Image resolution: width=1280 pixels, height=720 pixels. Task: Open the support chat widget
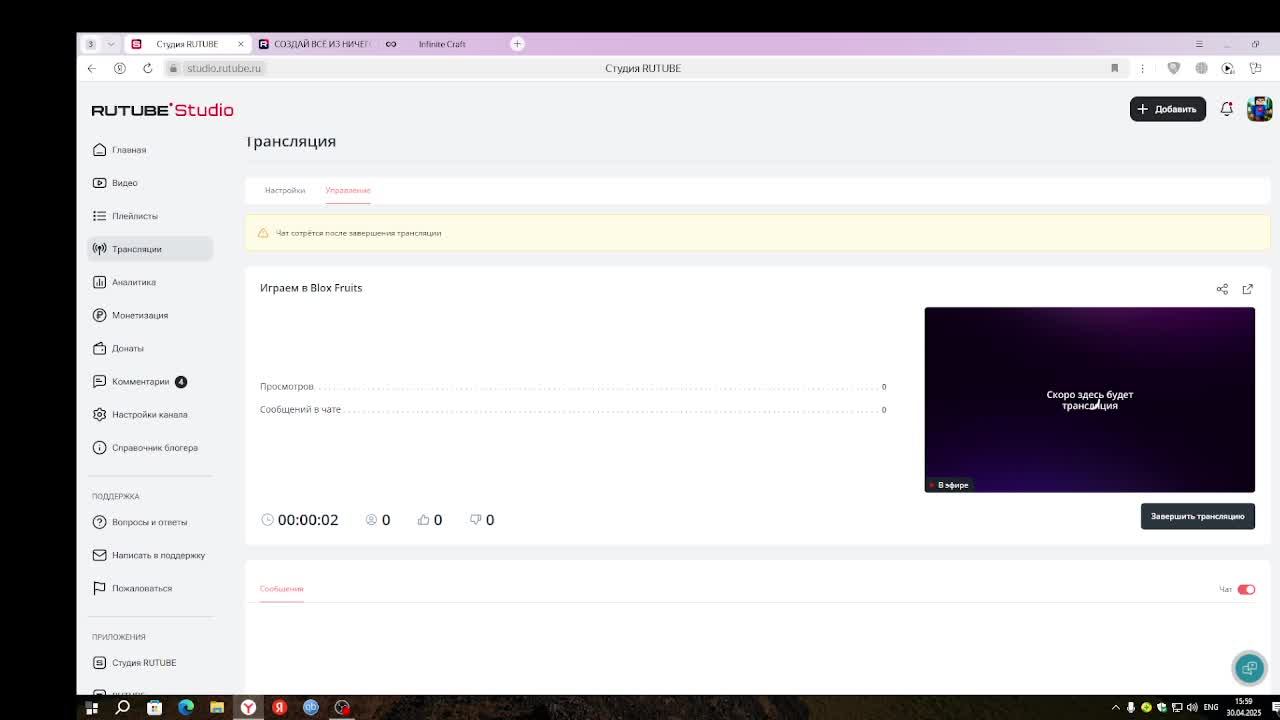click(x=1249, y=667)
